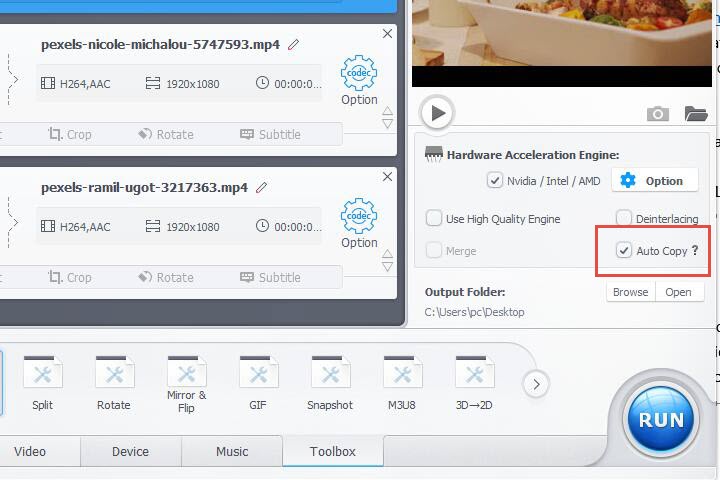Viewport: 720px width, 480px height.
Task: Select the Snapshot toolbox tool
Action: [330, 384]
